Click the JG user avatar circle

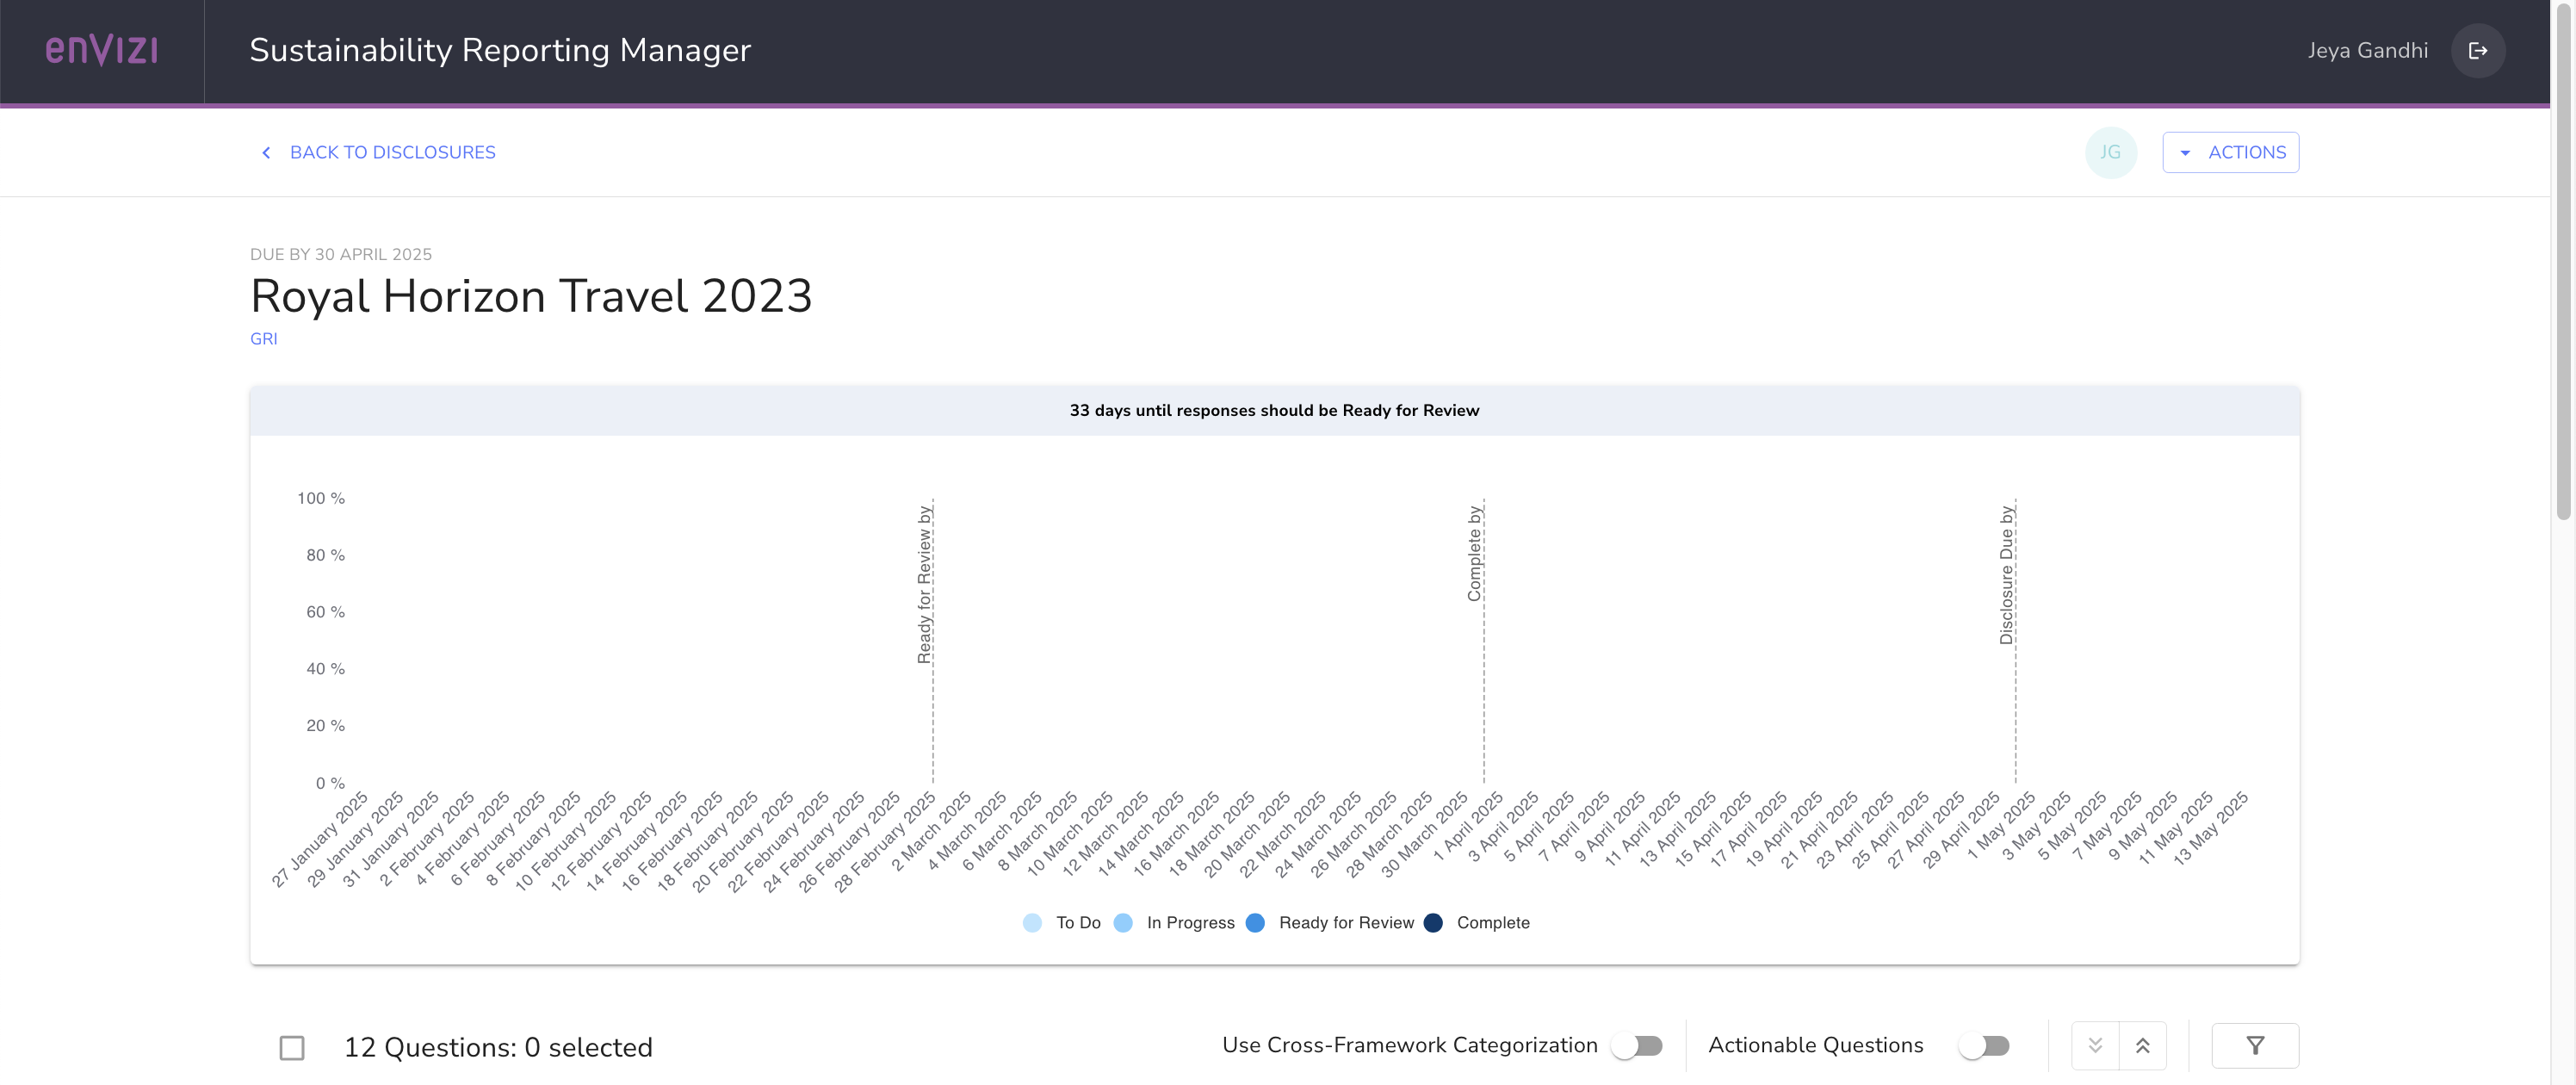tap(2110, 152)
